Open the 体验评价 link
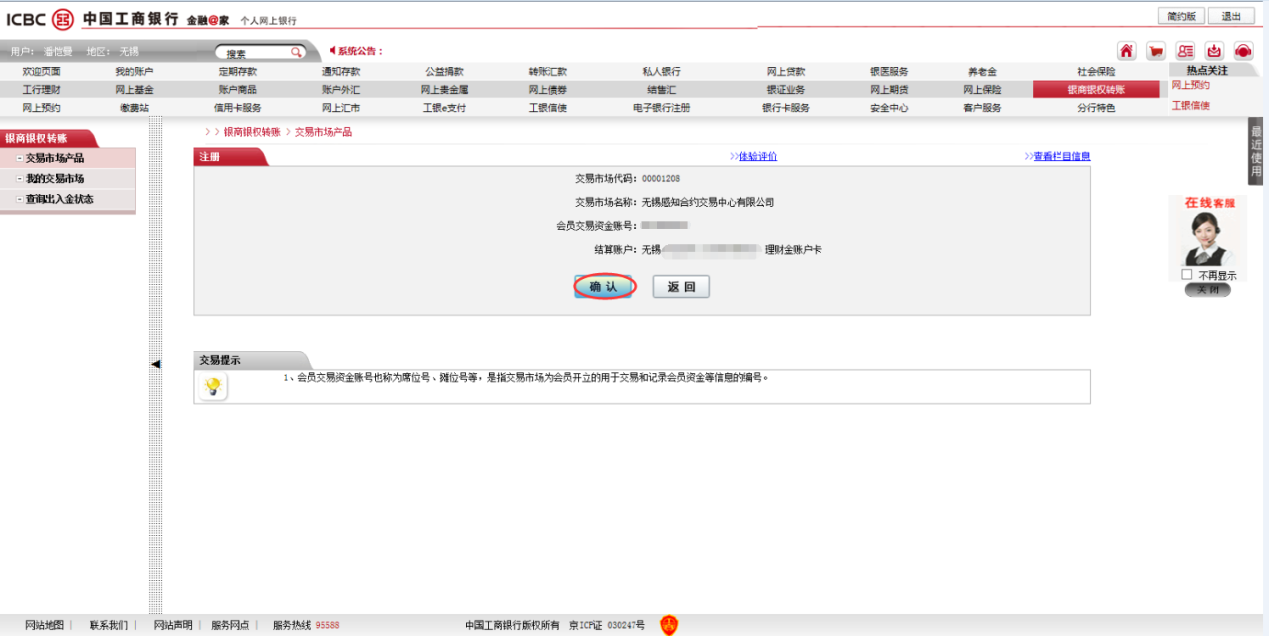Screen dimensions: 1269x636 point(758,156)
